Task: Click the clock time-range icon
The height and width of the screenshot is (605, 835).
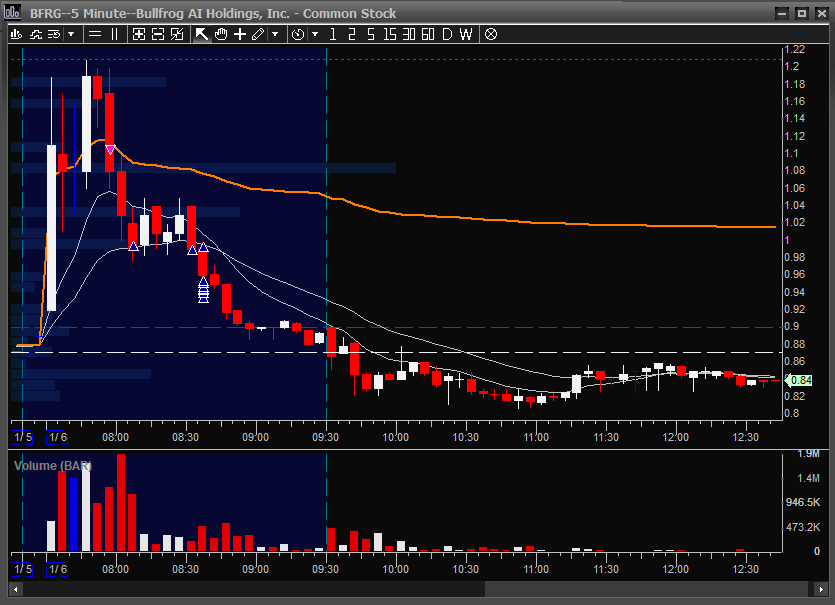Action: (x=298, y=35)
